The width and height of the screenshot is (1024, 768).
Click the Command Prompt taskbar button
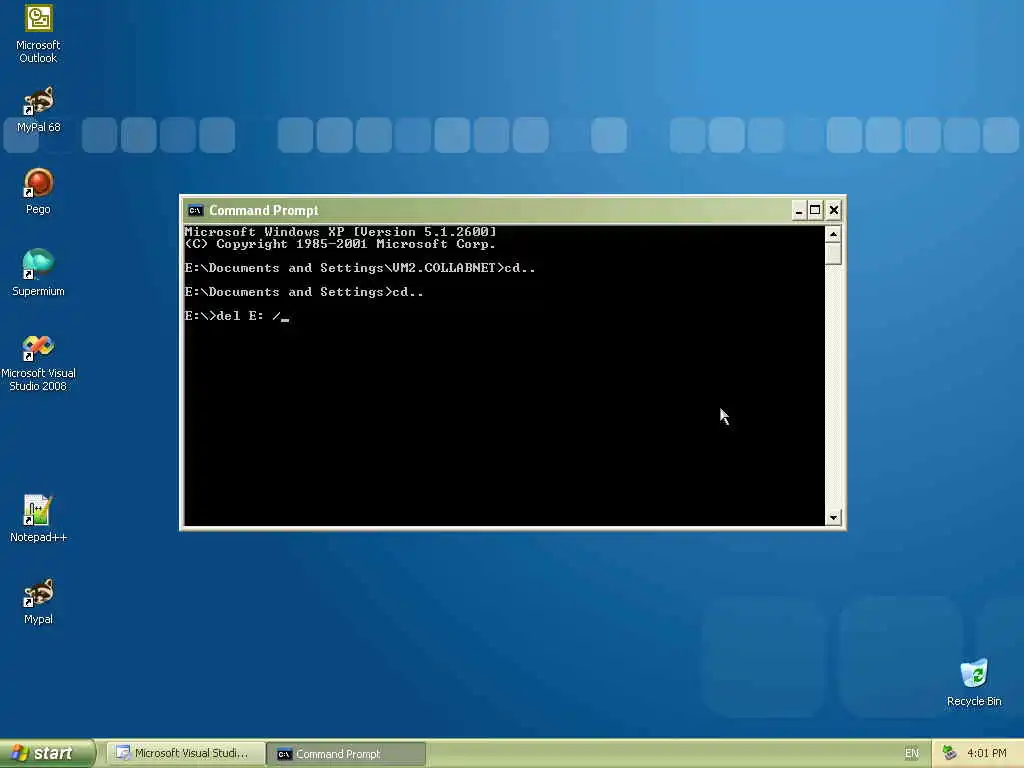coord(347,754)
